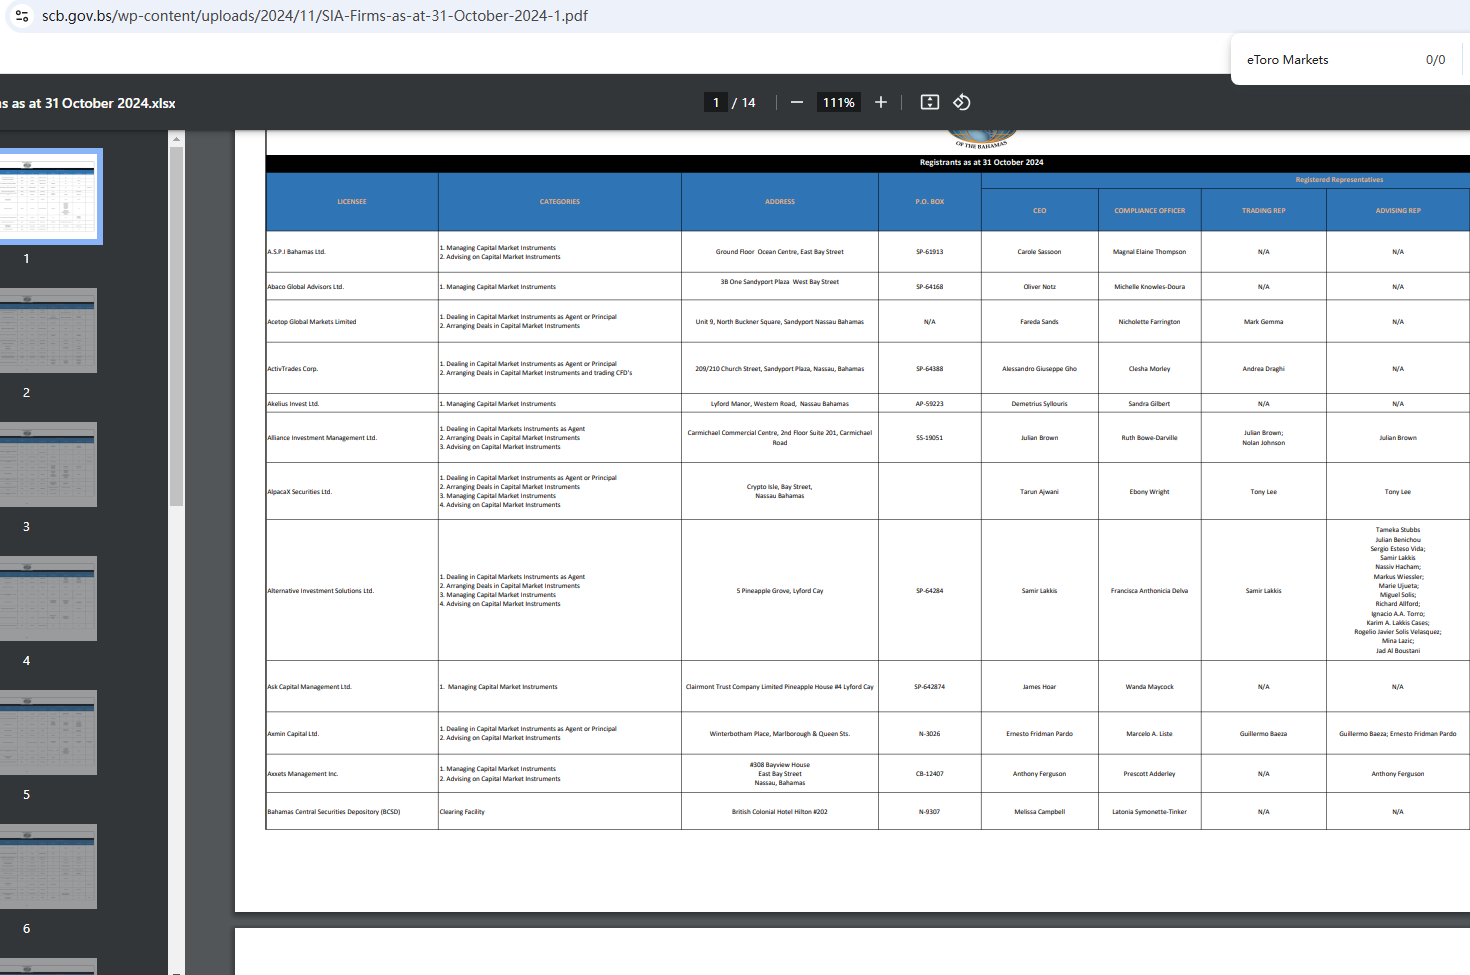
Task: Open the page 3 thumbnail
Action: (x=48, y=465)
